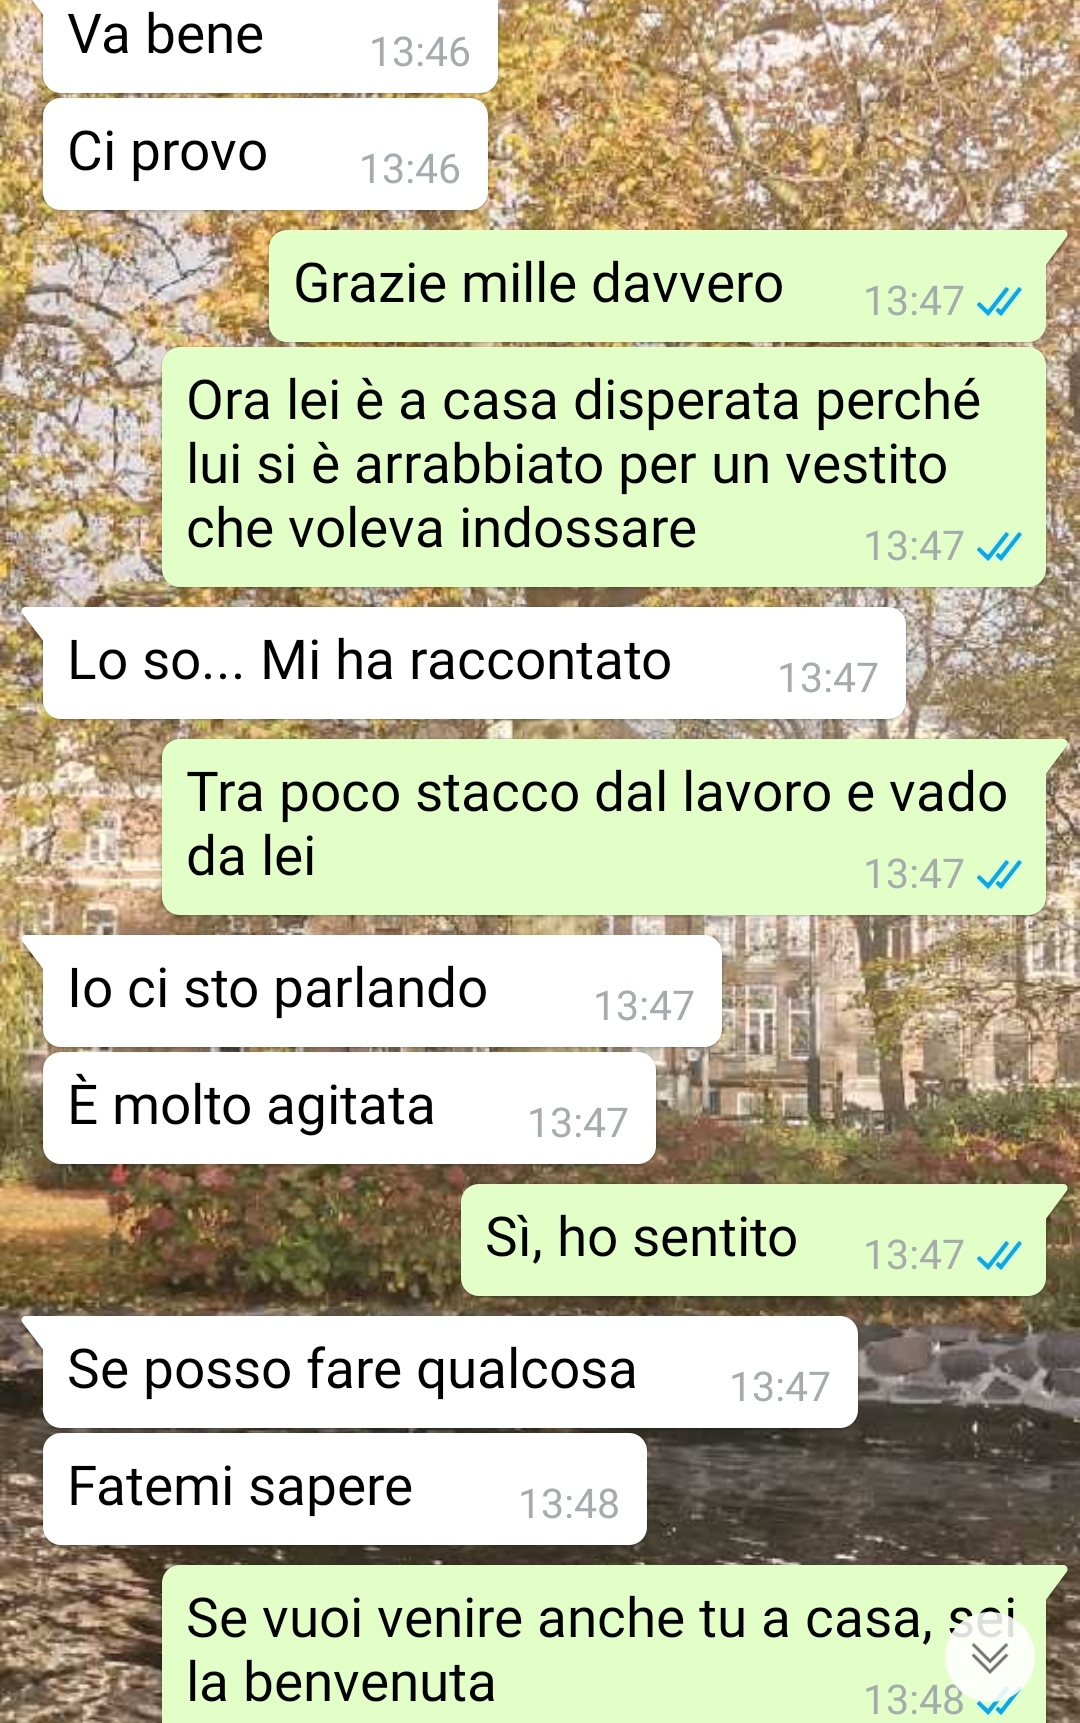Select the 'Sì, ho sentito' sent bubble
Image resolution: width=1080 pixels, height=1723 pixels.
[753, 1240]
